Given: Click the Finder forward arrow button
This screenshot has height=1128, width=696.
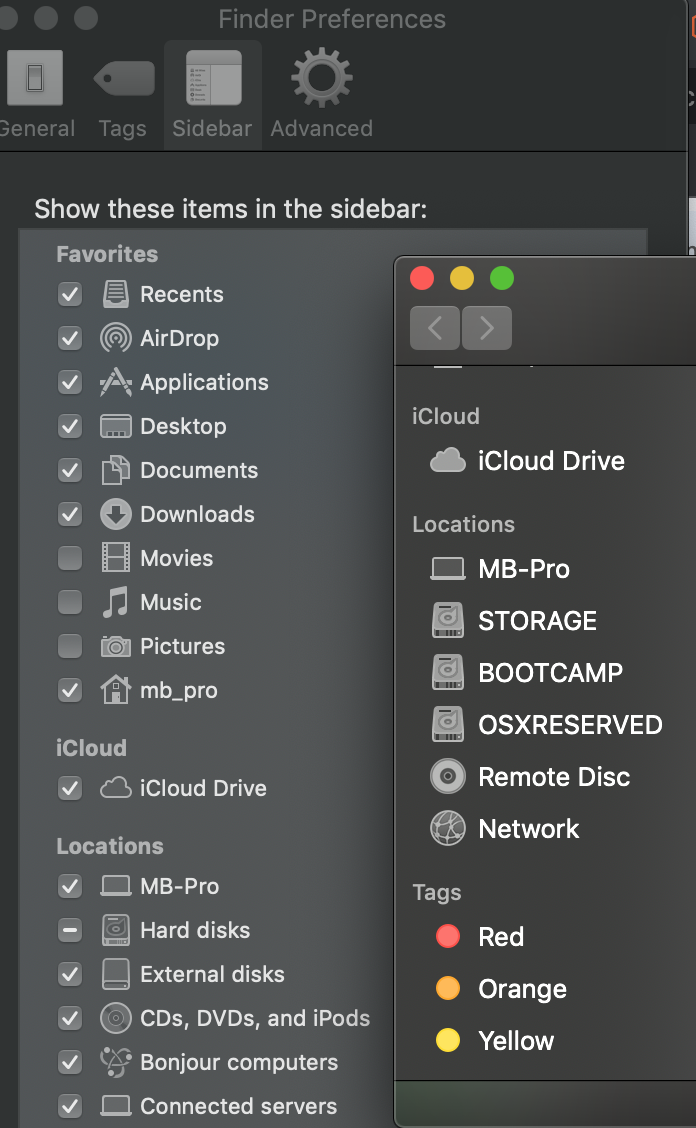Looking at the screenshot, I should pyautogui.click(x=487, y=328).
